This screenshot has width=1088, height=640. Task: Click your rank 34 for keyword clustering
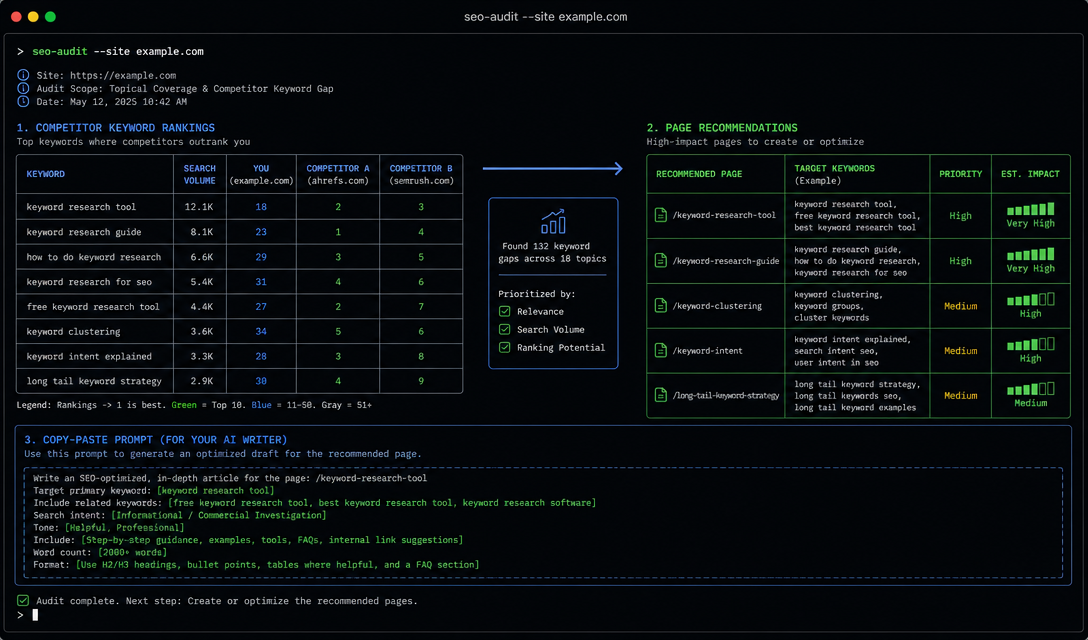261,331
